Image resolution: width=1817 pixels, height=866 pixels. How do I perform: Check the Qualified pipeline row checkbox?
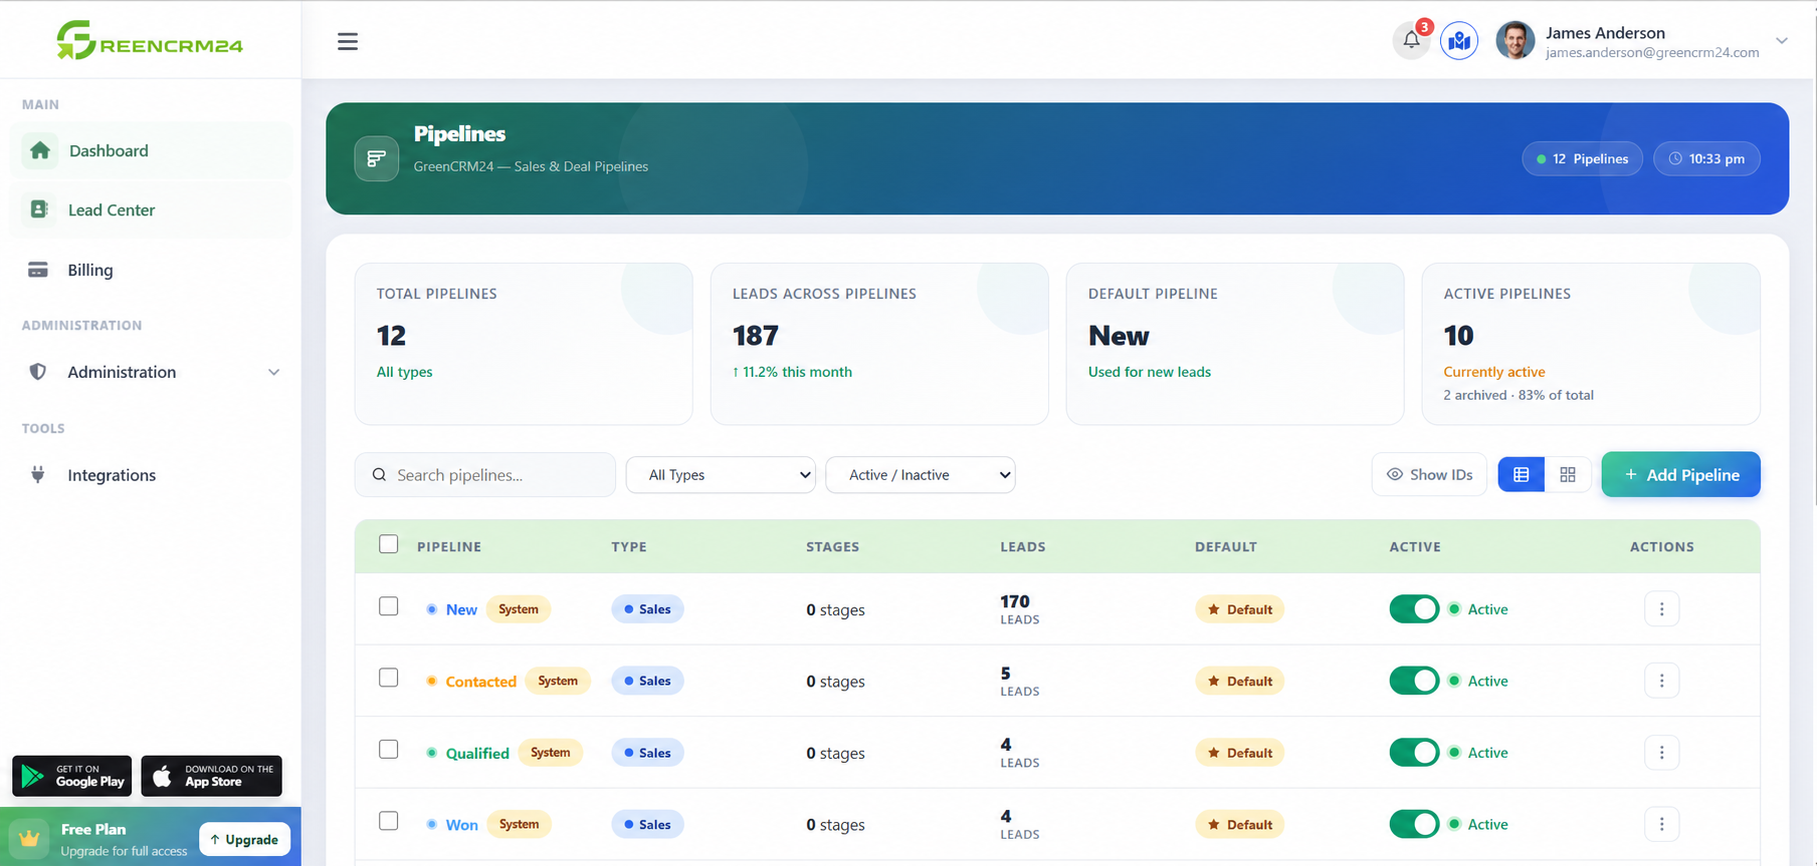pyautogui.click(x=389, y=749)
